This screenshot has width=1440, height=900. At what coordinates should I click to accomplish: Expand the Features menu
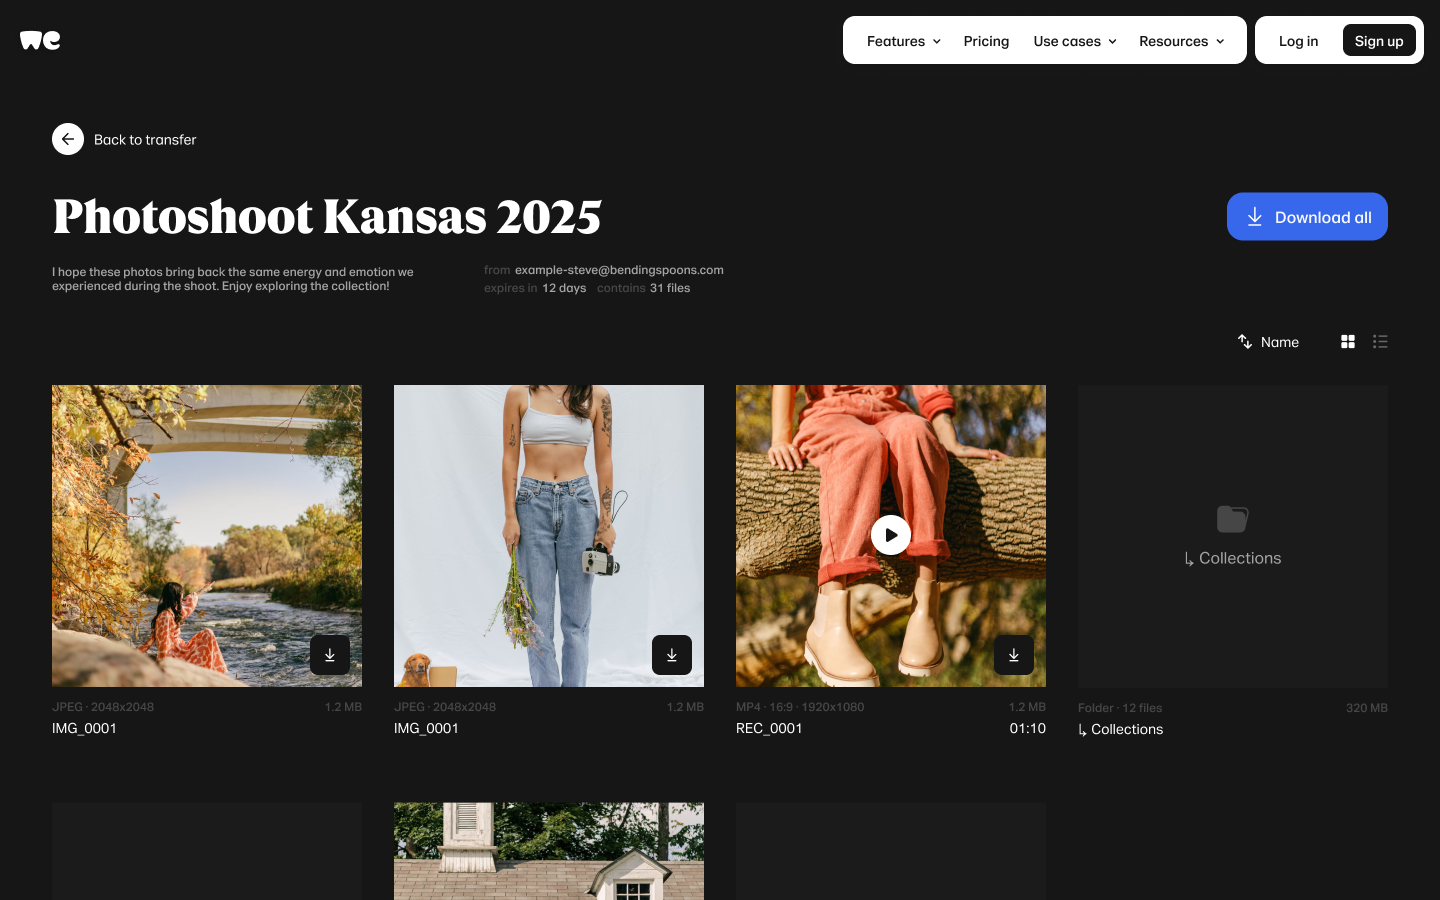(903, 41)
